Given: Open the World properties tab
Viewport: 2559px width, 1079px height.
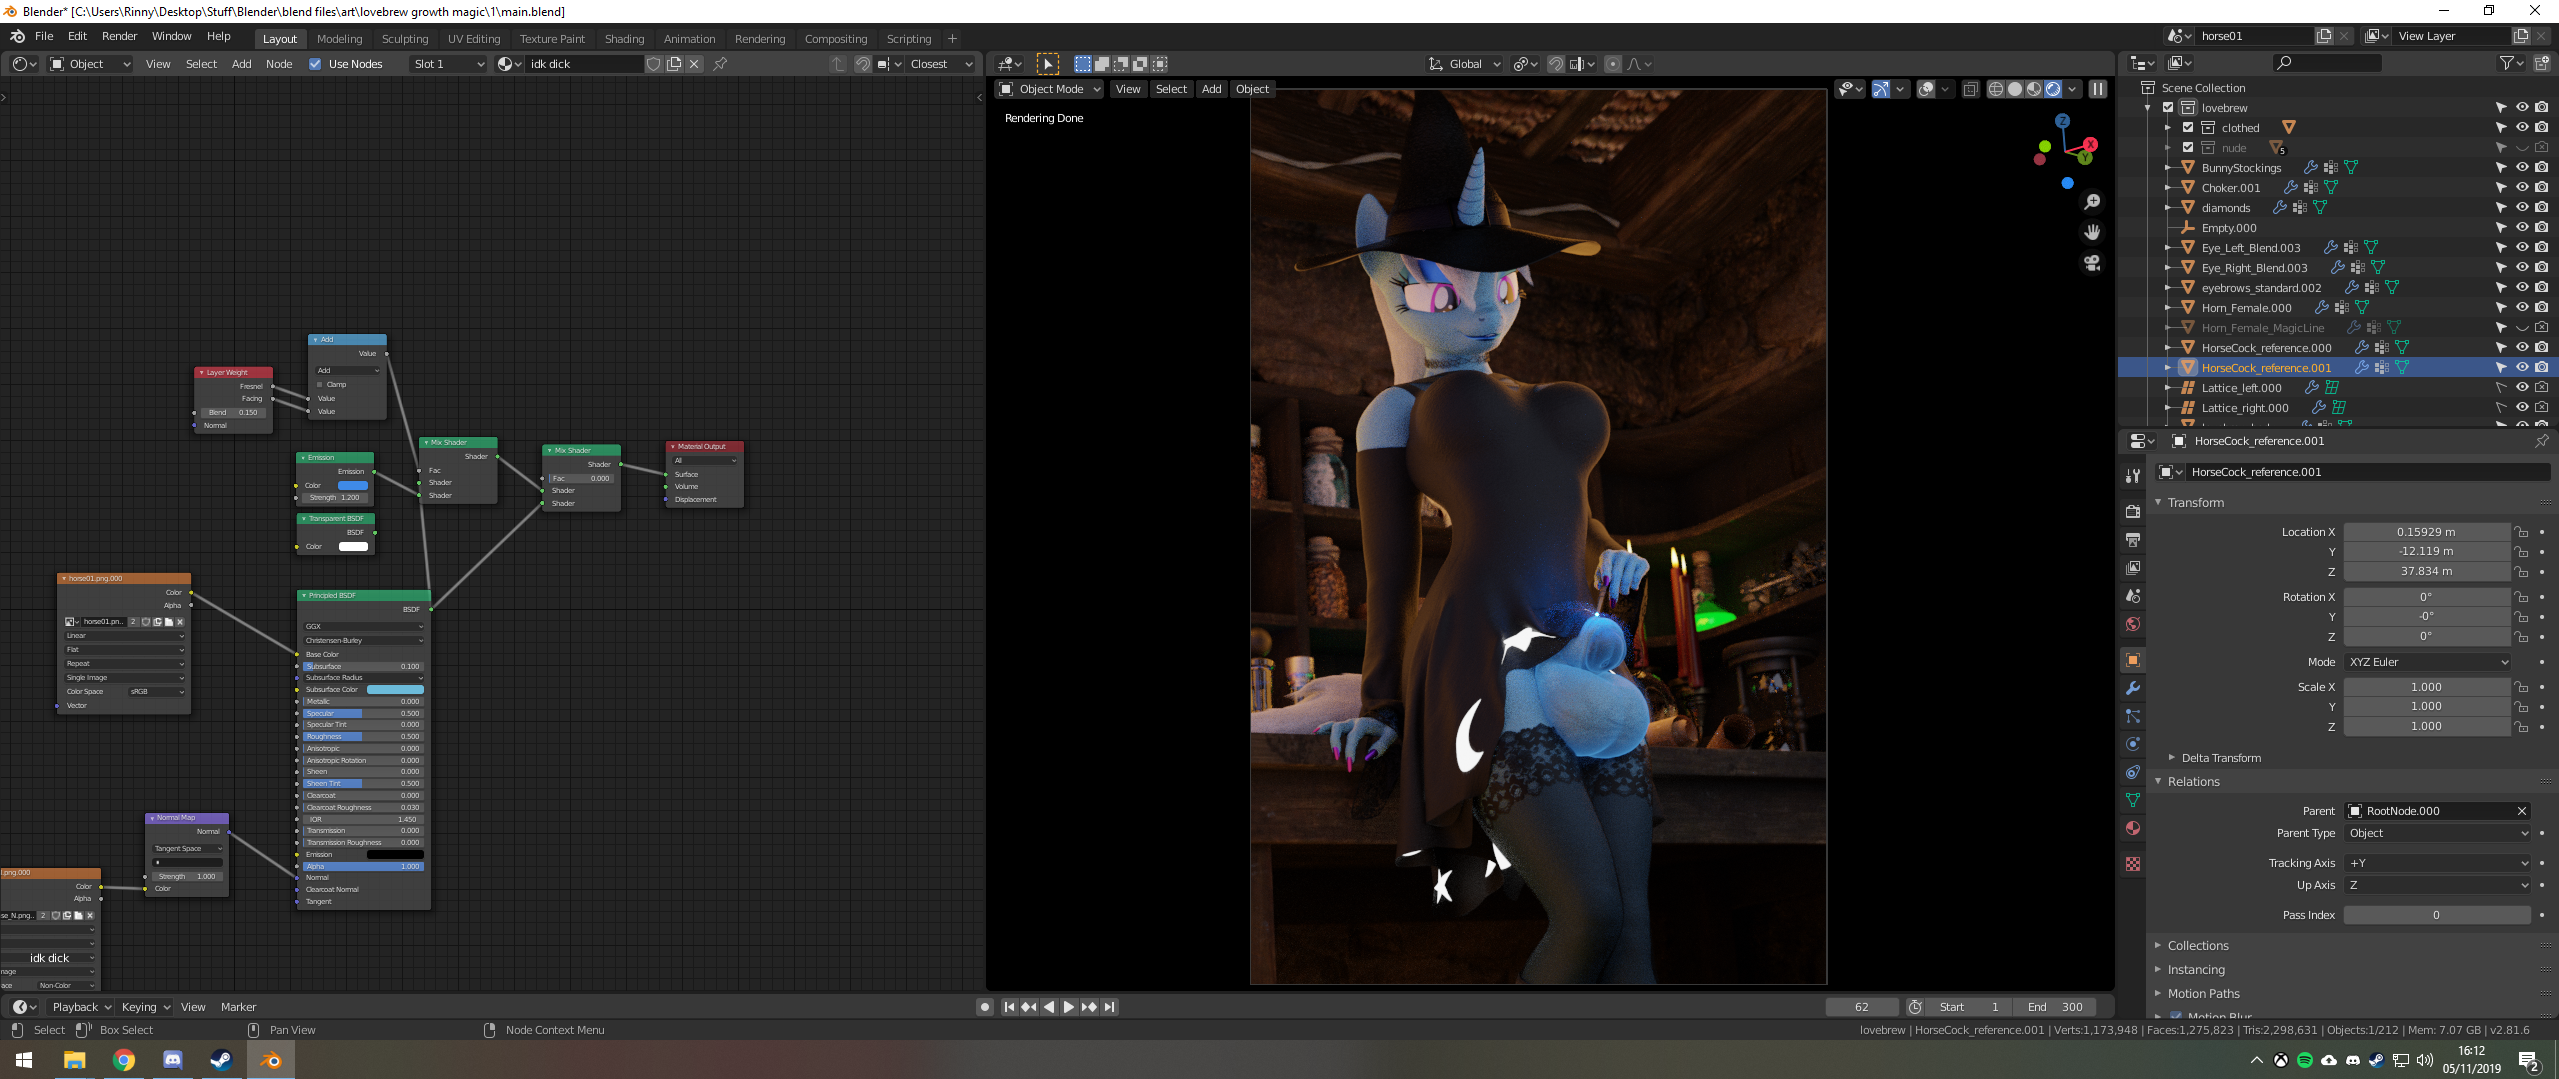Looking at the screenshot, I should coord(2133,624).
